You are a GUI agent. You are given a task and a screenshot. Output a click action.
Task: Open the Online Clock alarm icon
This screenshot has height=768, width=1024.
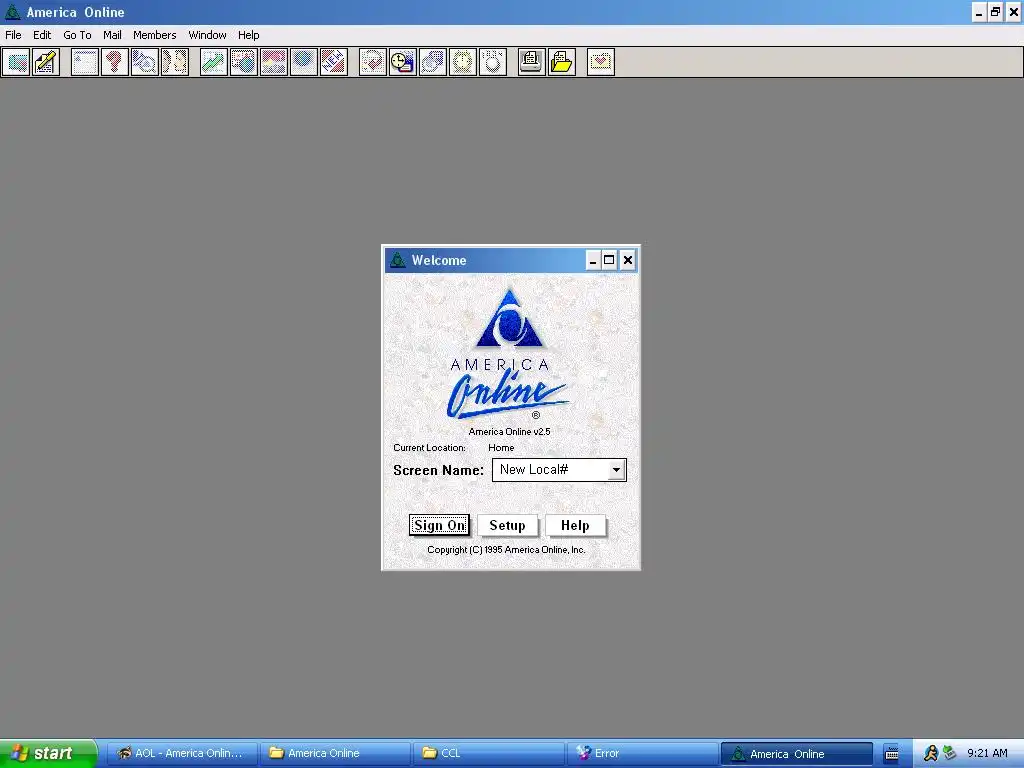coord(463,62)
